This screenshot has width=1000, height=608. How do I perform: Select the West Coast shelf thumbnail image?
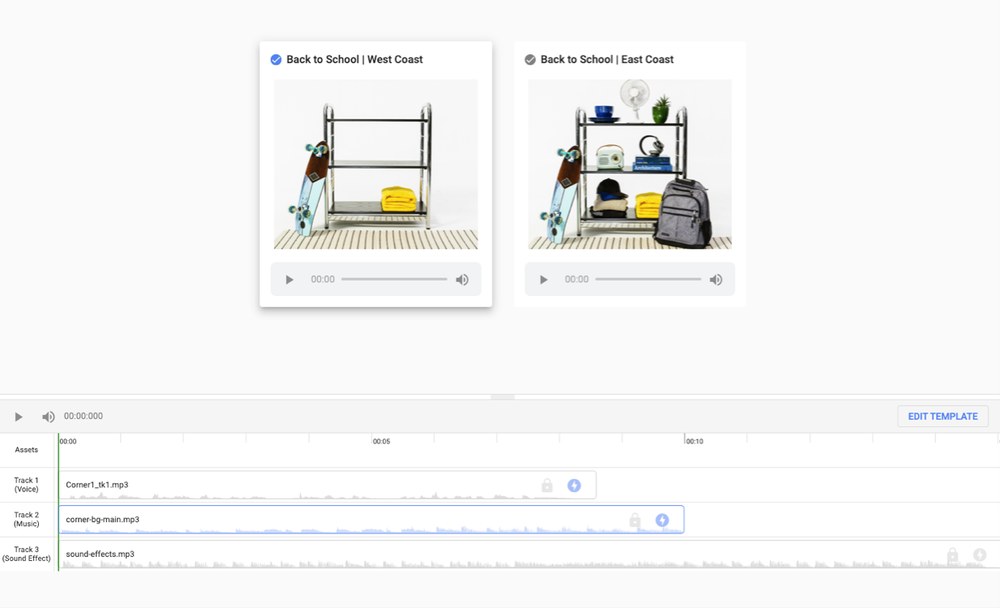click(x=376, y=165)
